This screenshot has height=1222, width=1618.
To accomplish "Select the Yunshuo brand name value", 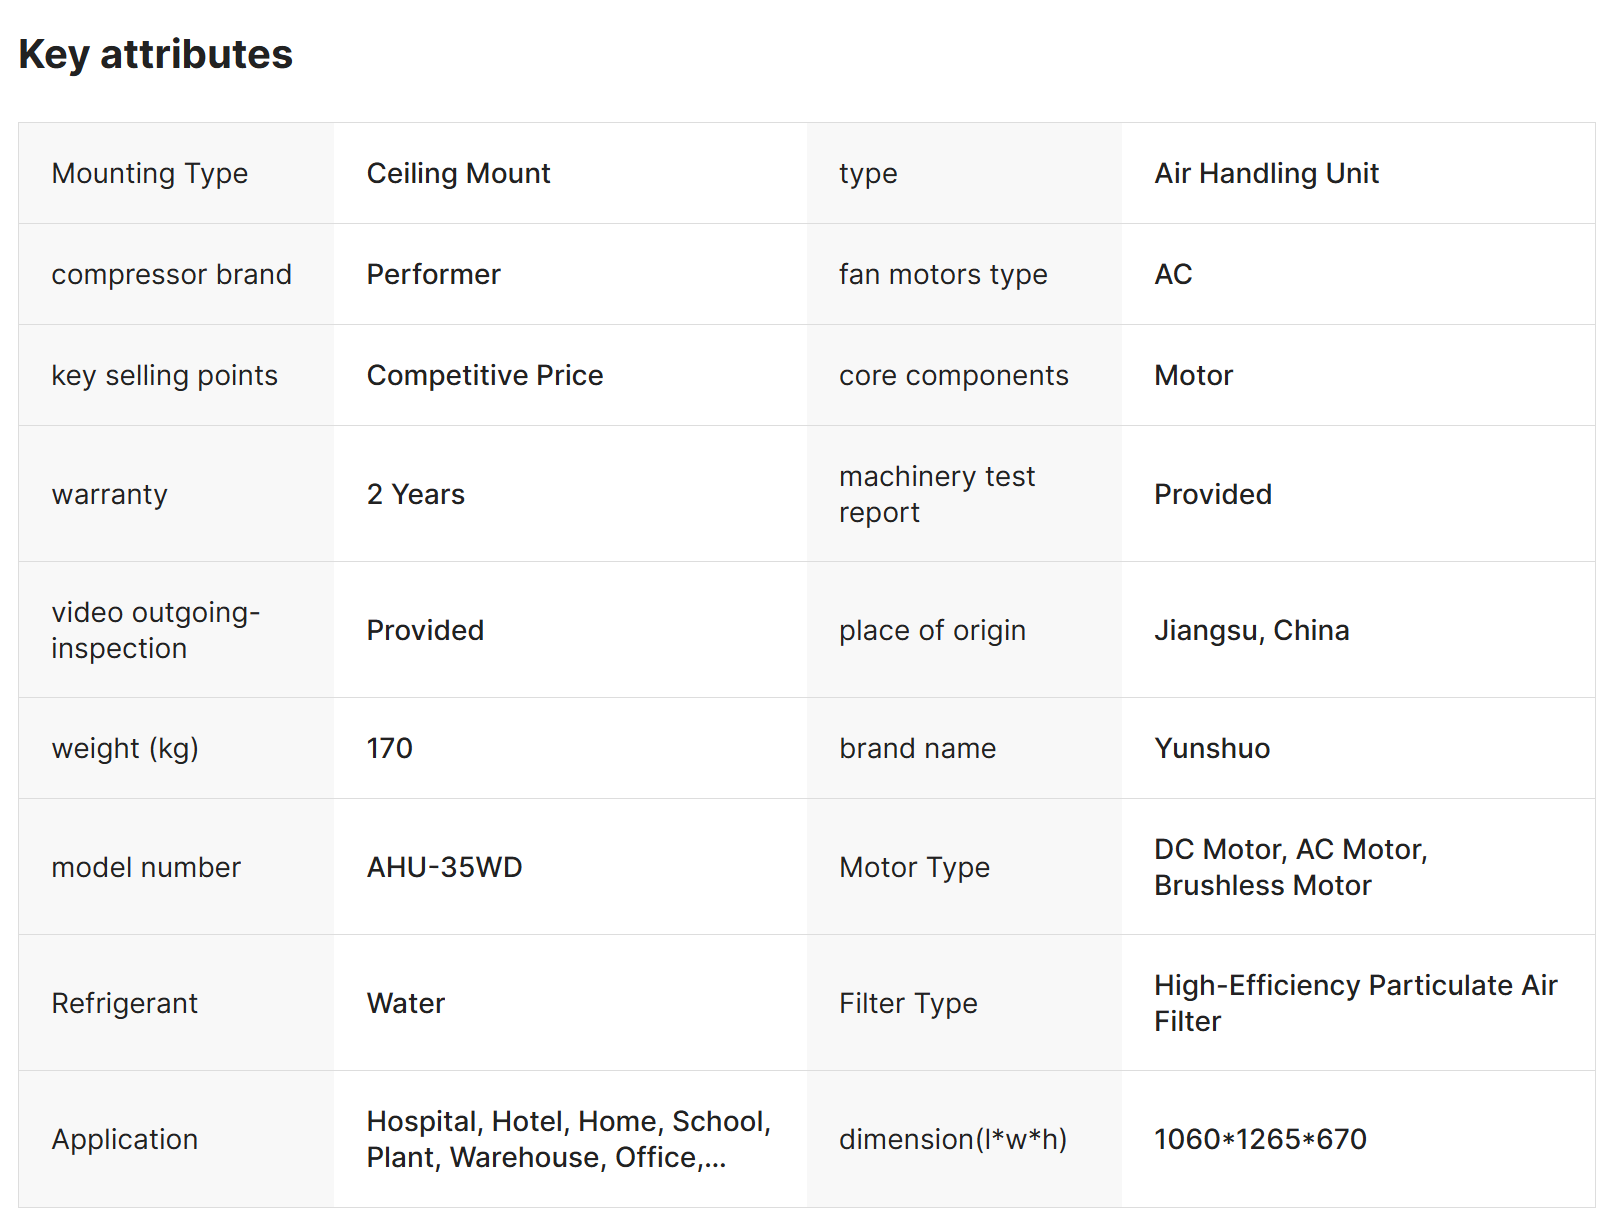I will (1212, 748).
